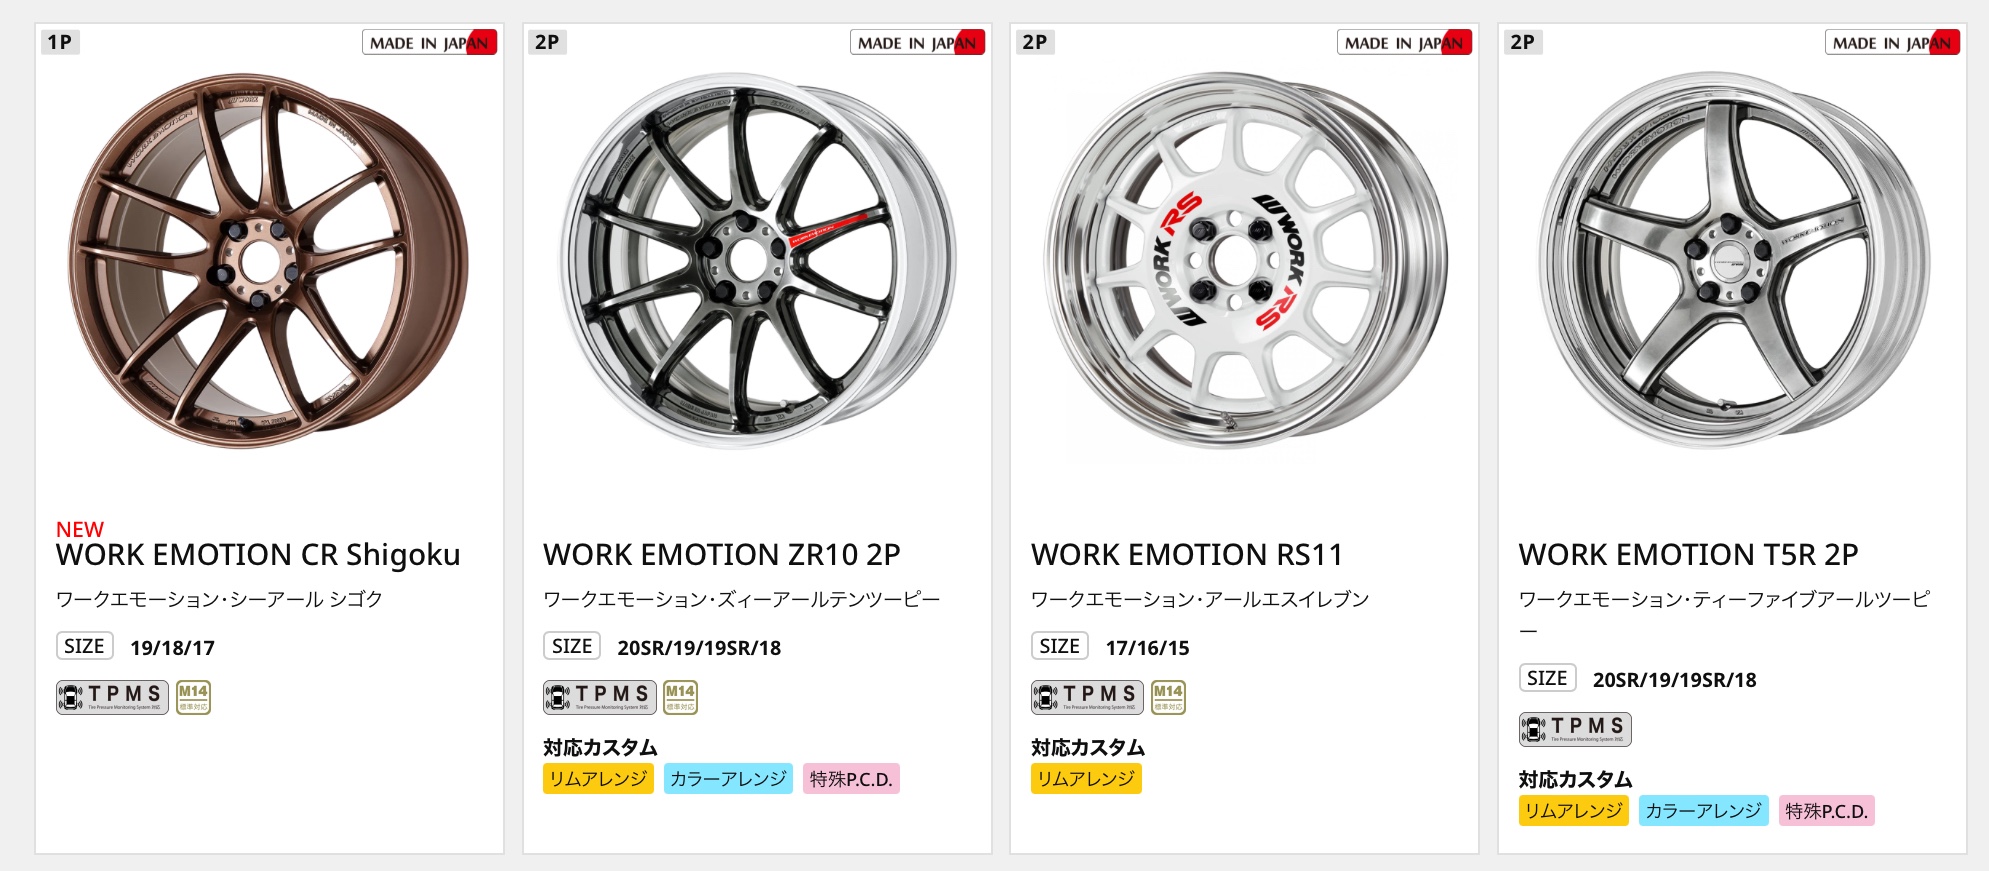The image size is (1989, 871).
Task: Select the bronze CR Shigoku wheel image
Action: point(268,260)
